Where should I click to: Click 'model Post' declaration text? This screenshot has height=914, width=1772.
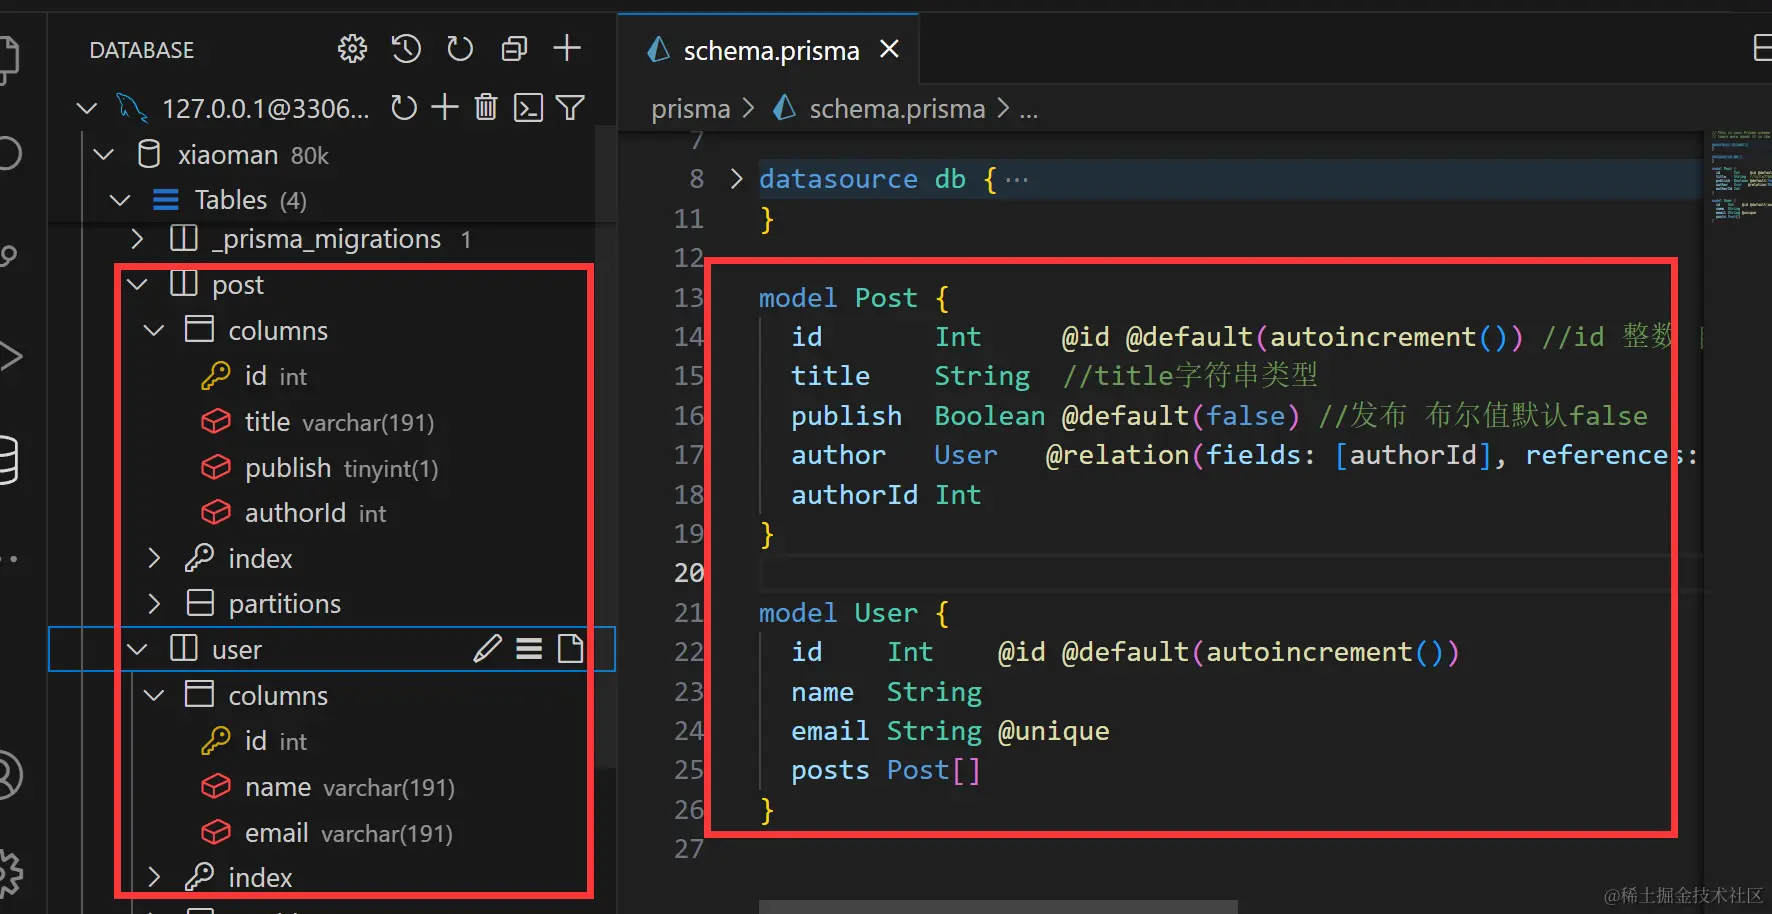(838, 298)
